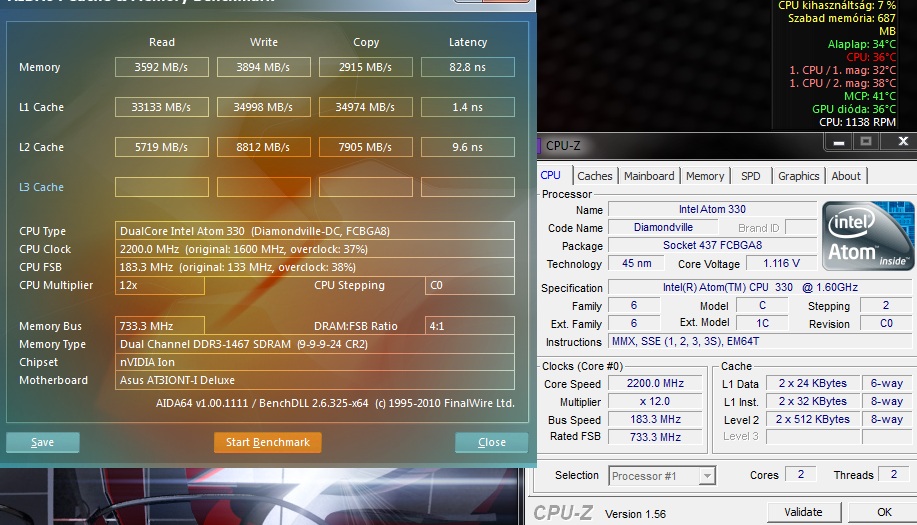Click the Memory Copy 2915 MB/s field
Image resolution: width=917 pixels, height=525 pixels.
(x=366, y=67)
